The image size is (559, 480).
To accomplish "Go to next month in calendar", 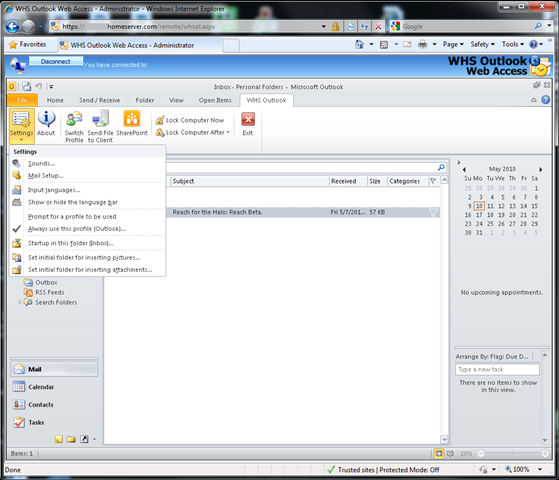I will 540,169.
